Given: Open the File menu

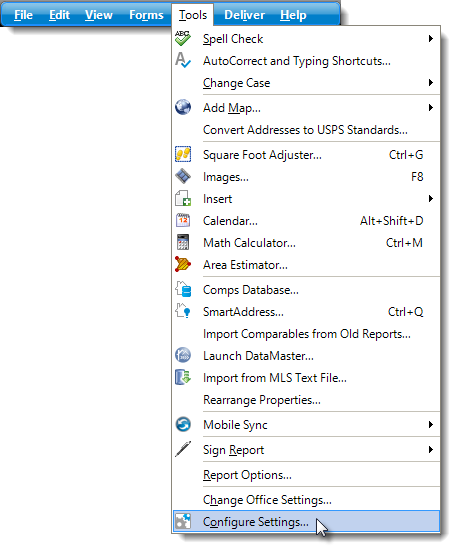Looking at the screenshot, I should pyautogui.click(x=23, y=15).
